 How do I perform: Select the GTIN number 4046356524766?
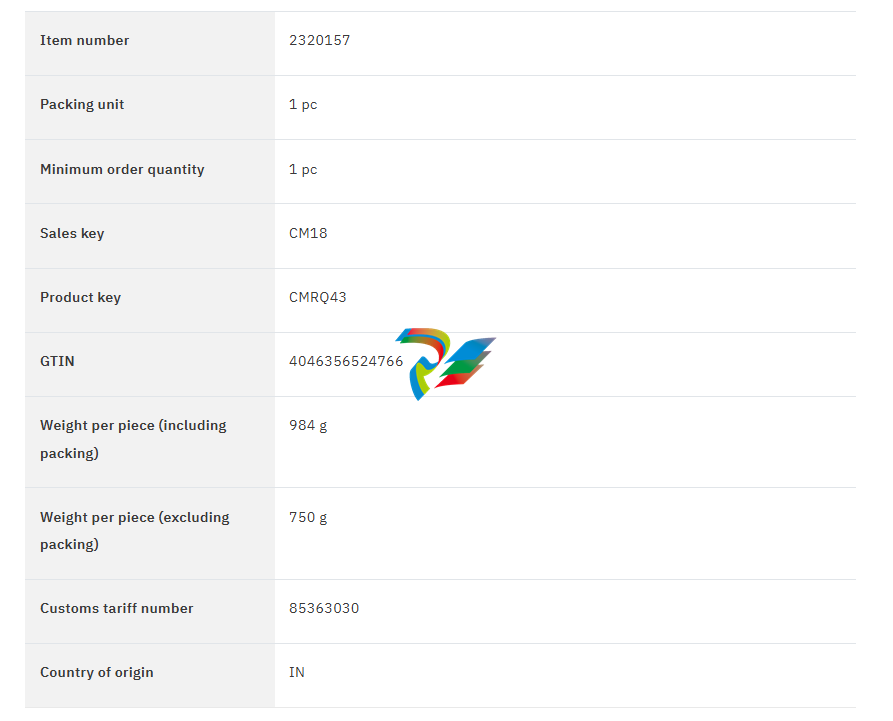(346, 362)
